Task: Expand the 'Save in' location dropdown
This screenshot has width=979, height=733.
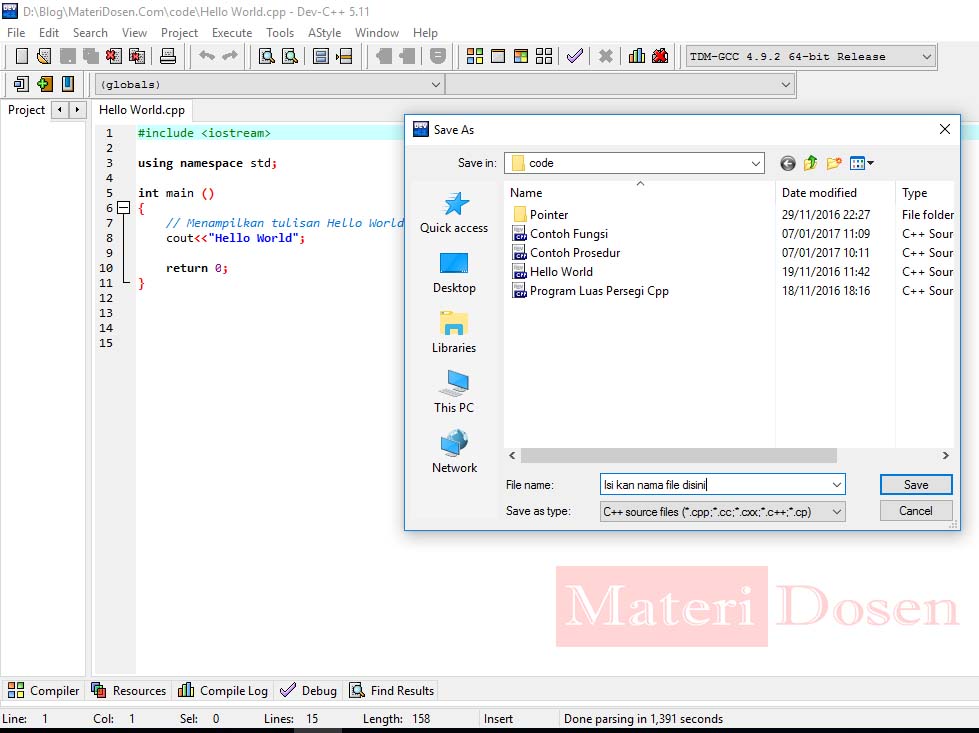Action: coord(755,161)
